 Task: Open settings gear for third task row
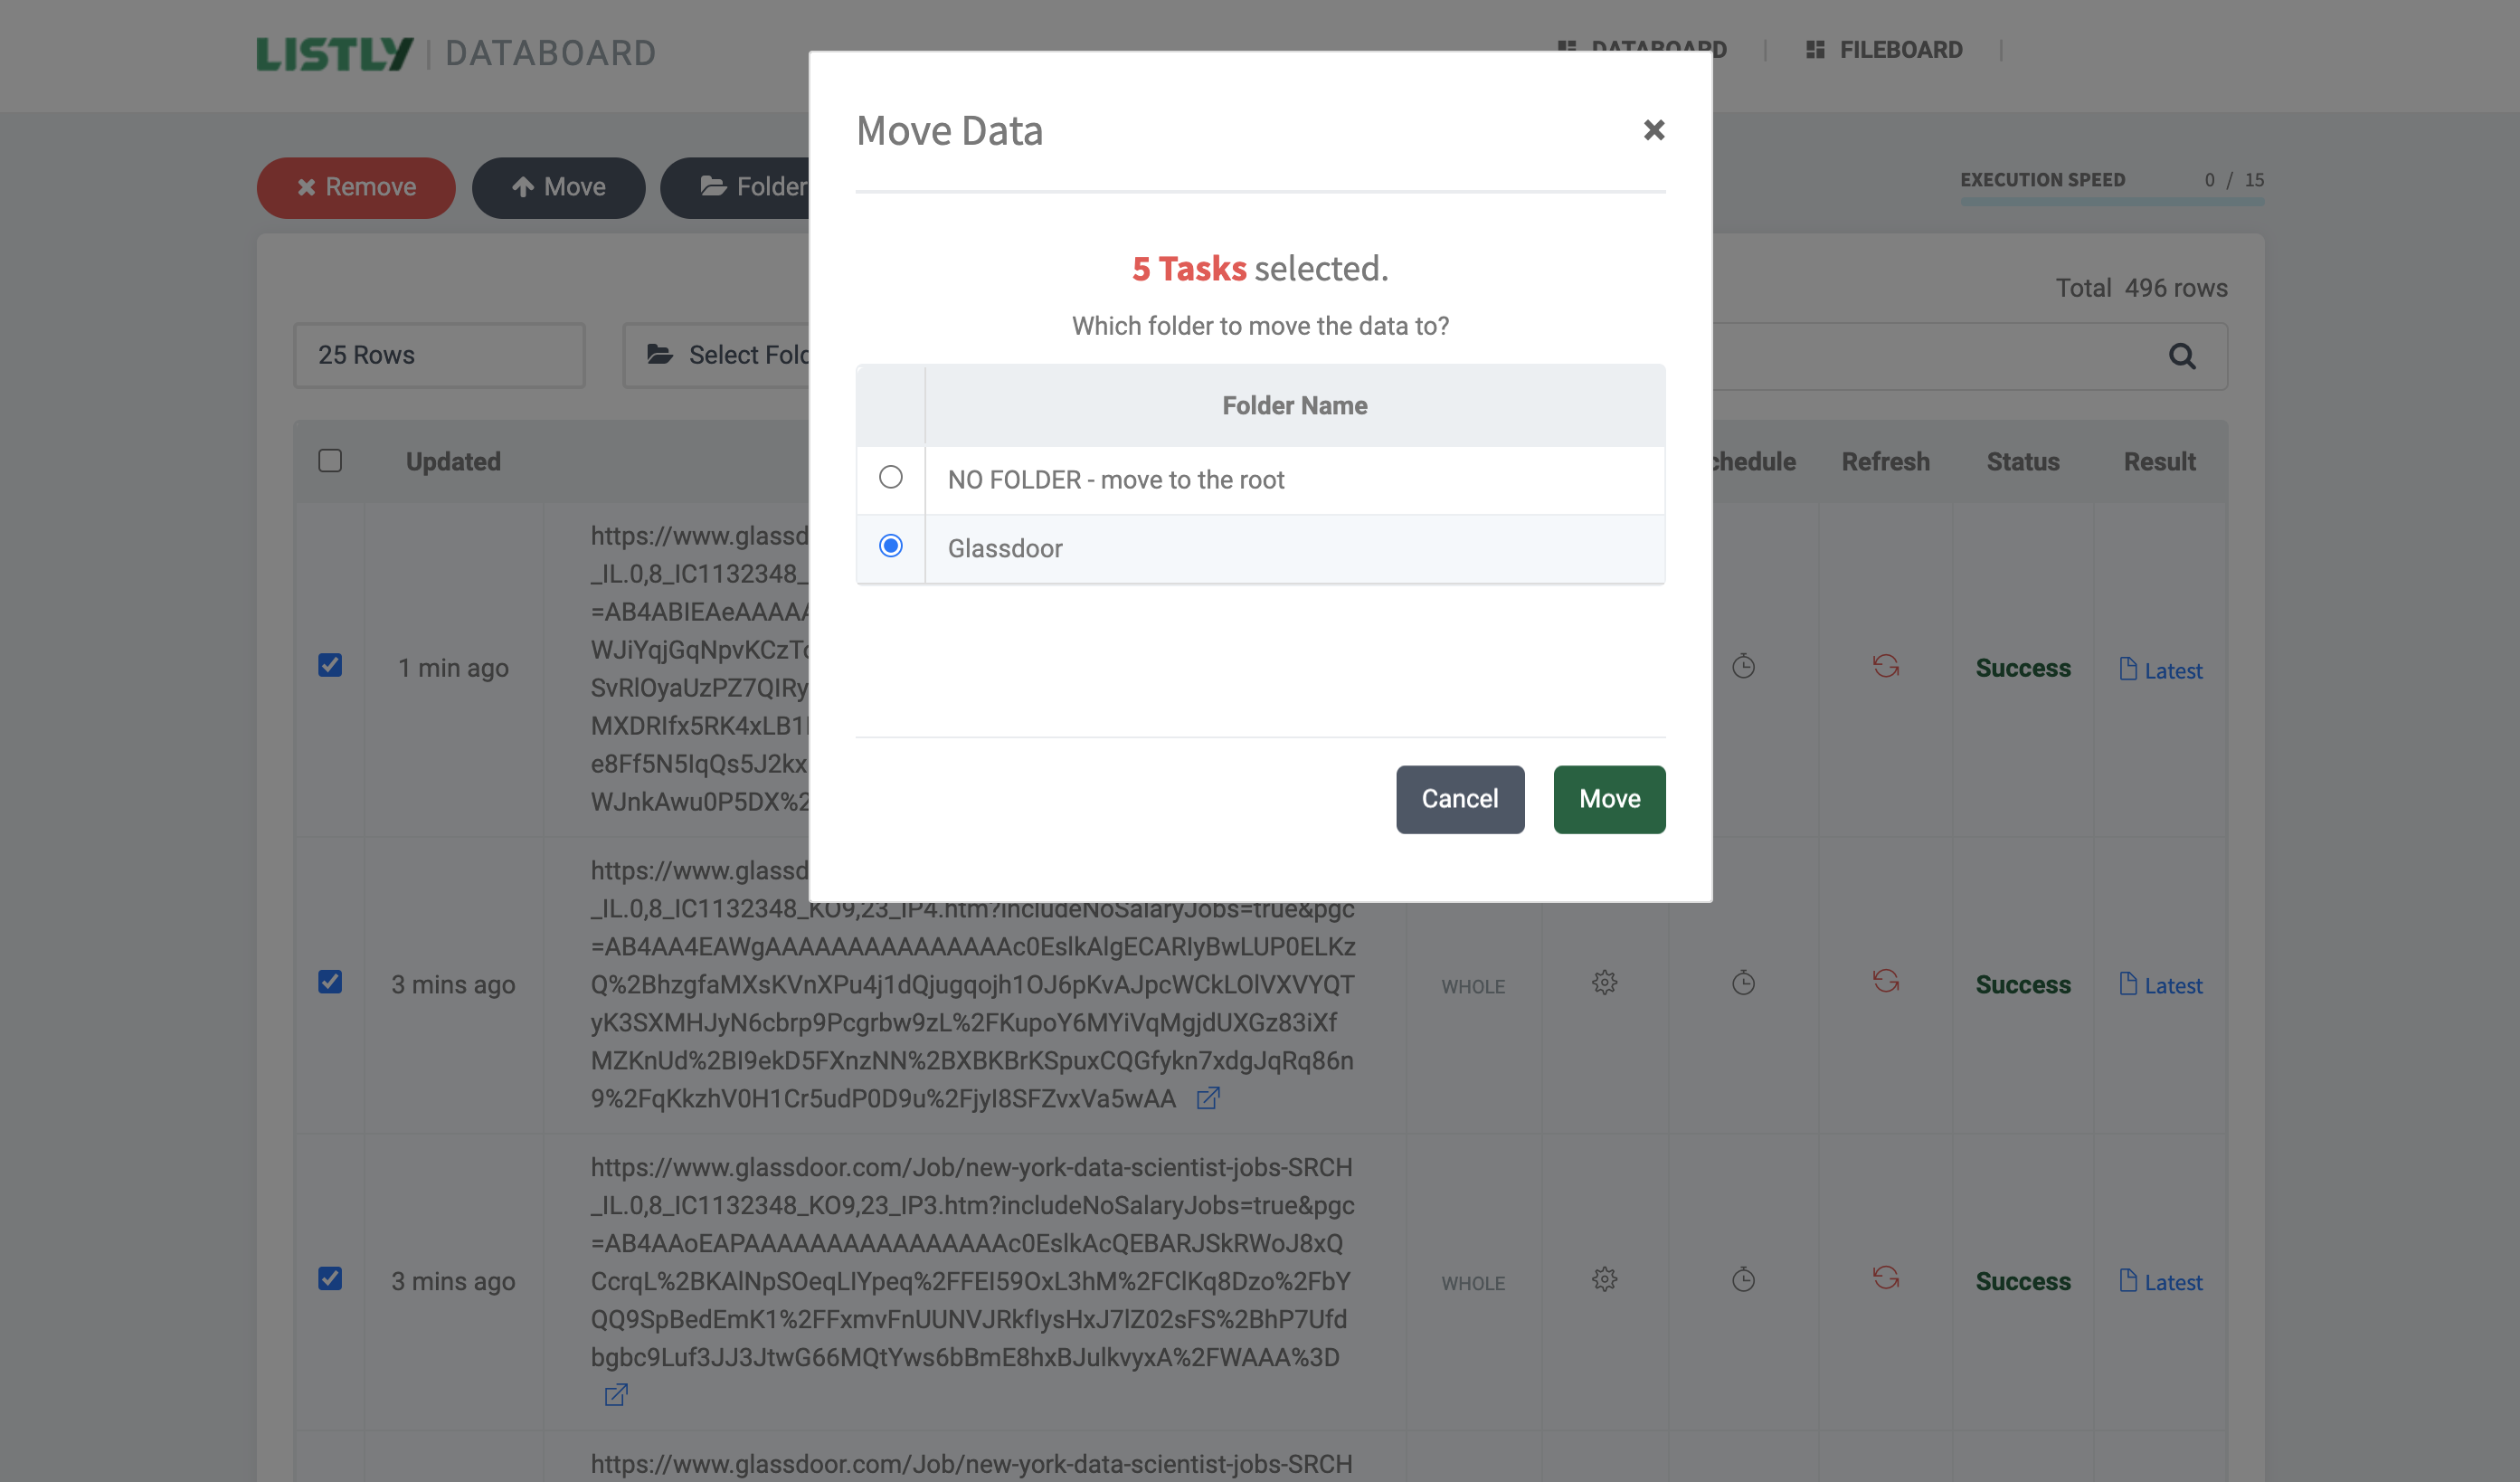tap(1604, 1280)
